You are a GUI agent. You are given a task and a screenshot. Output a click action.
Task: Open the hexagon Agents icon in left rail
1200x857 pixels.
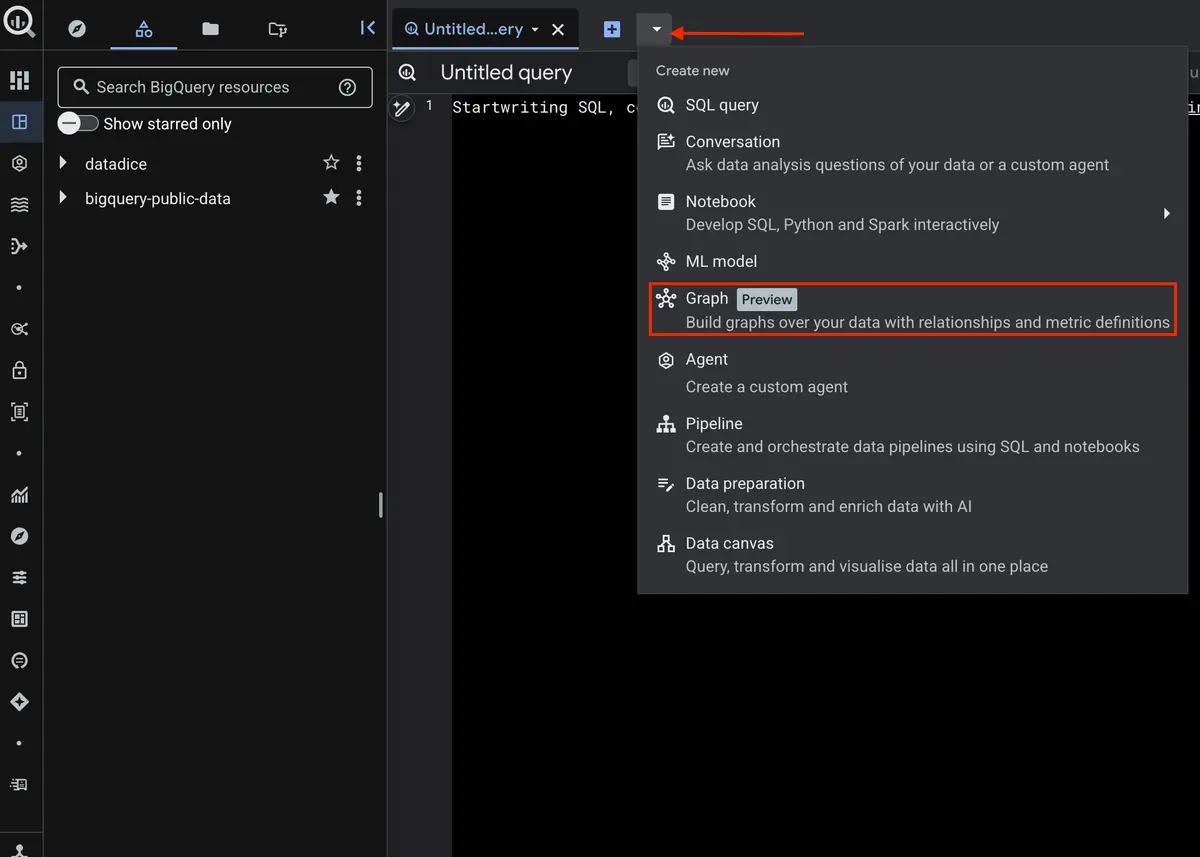[19, 163]
